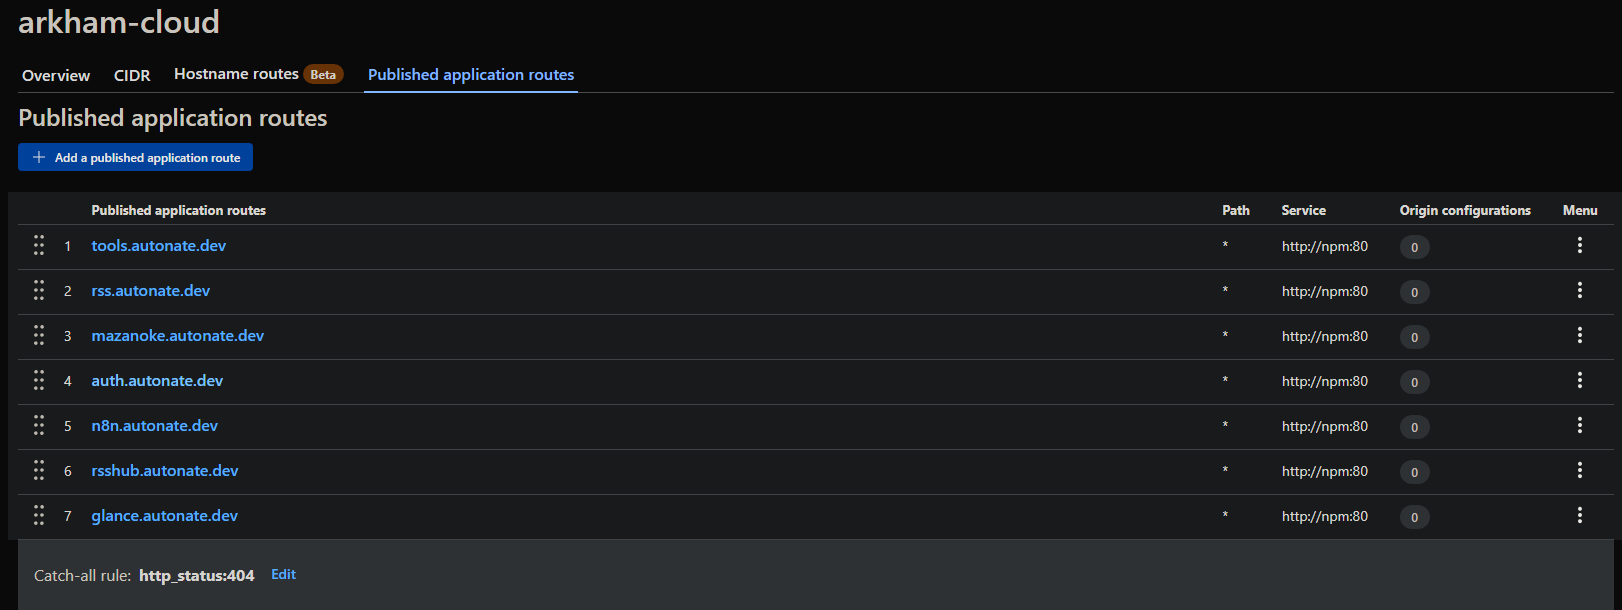Open the three-dot menu for tools.autonate.dev
Image resolution: width=1622 pixels, height=610 pixels.
(x=1579, y=245)
